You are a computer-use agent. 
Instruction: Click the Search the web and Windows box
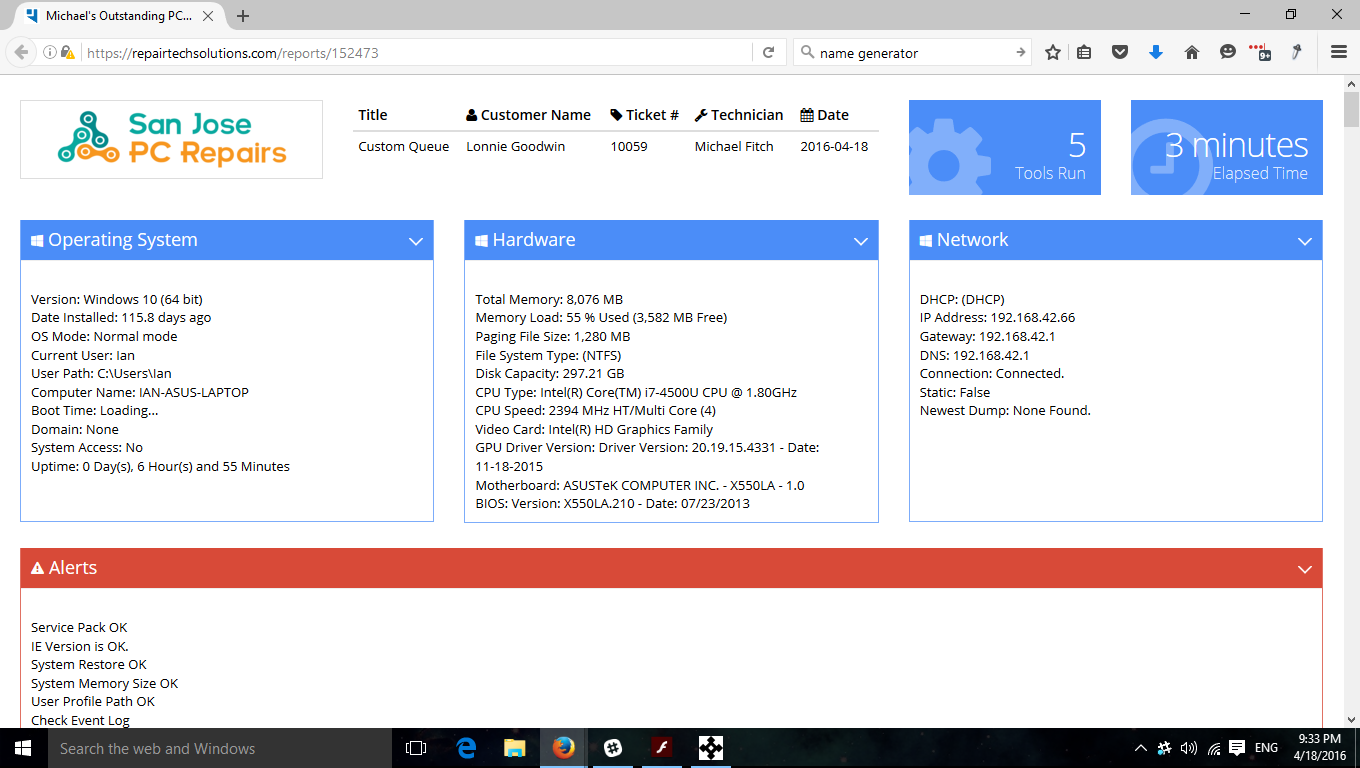tap(219, 748)
